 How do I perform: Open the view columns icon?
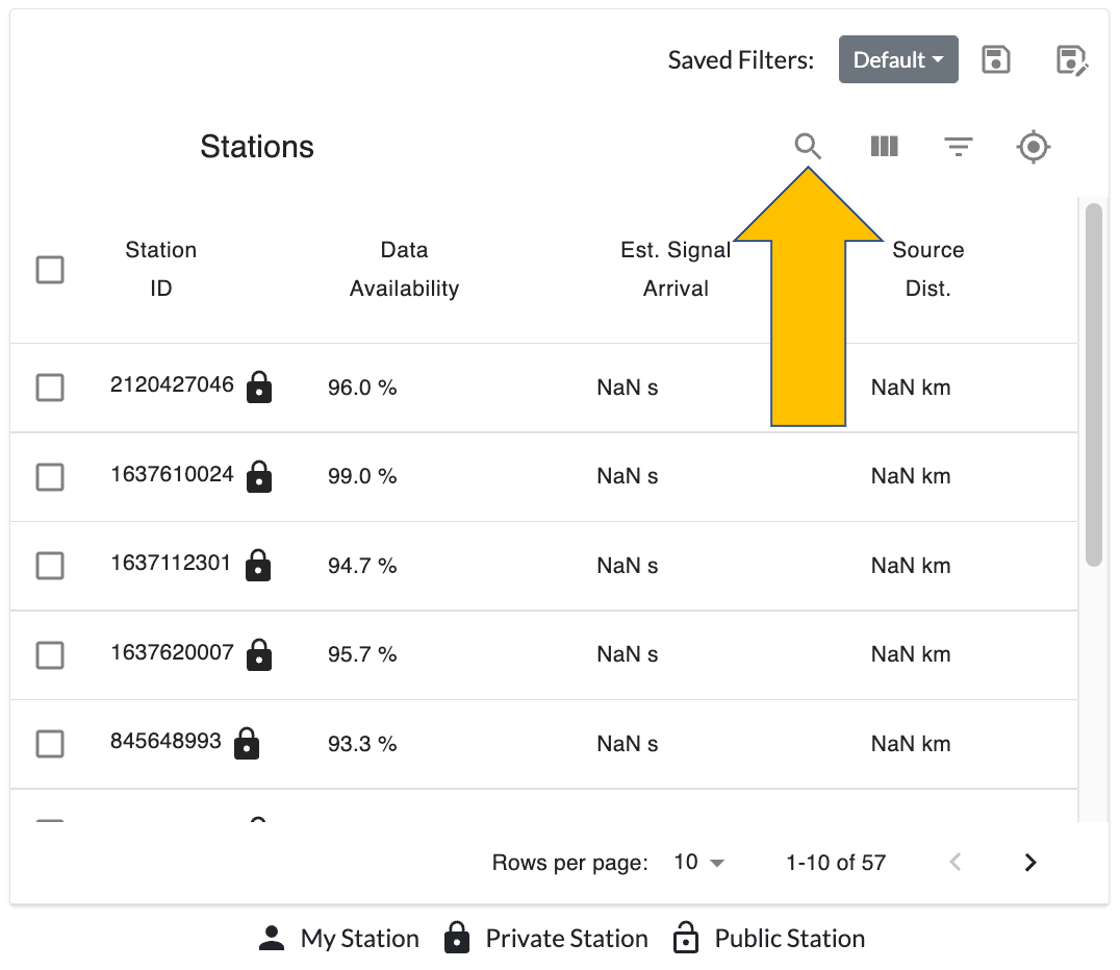(x=884, y=147)
